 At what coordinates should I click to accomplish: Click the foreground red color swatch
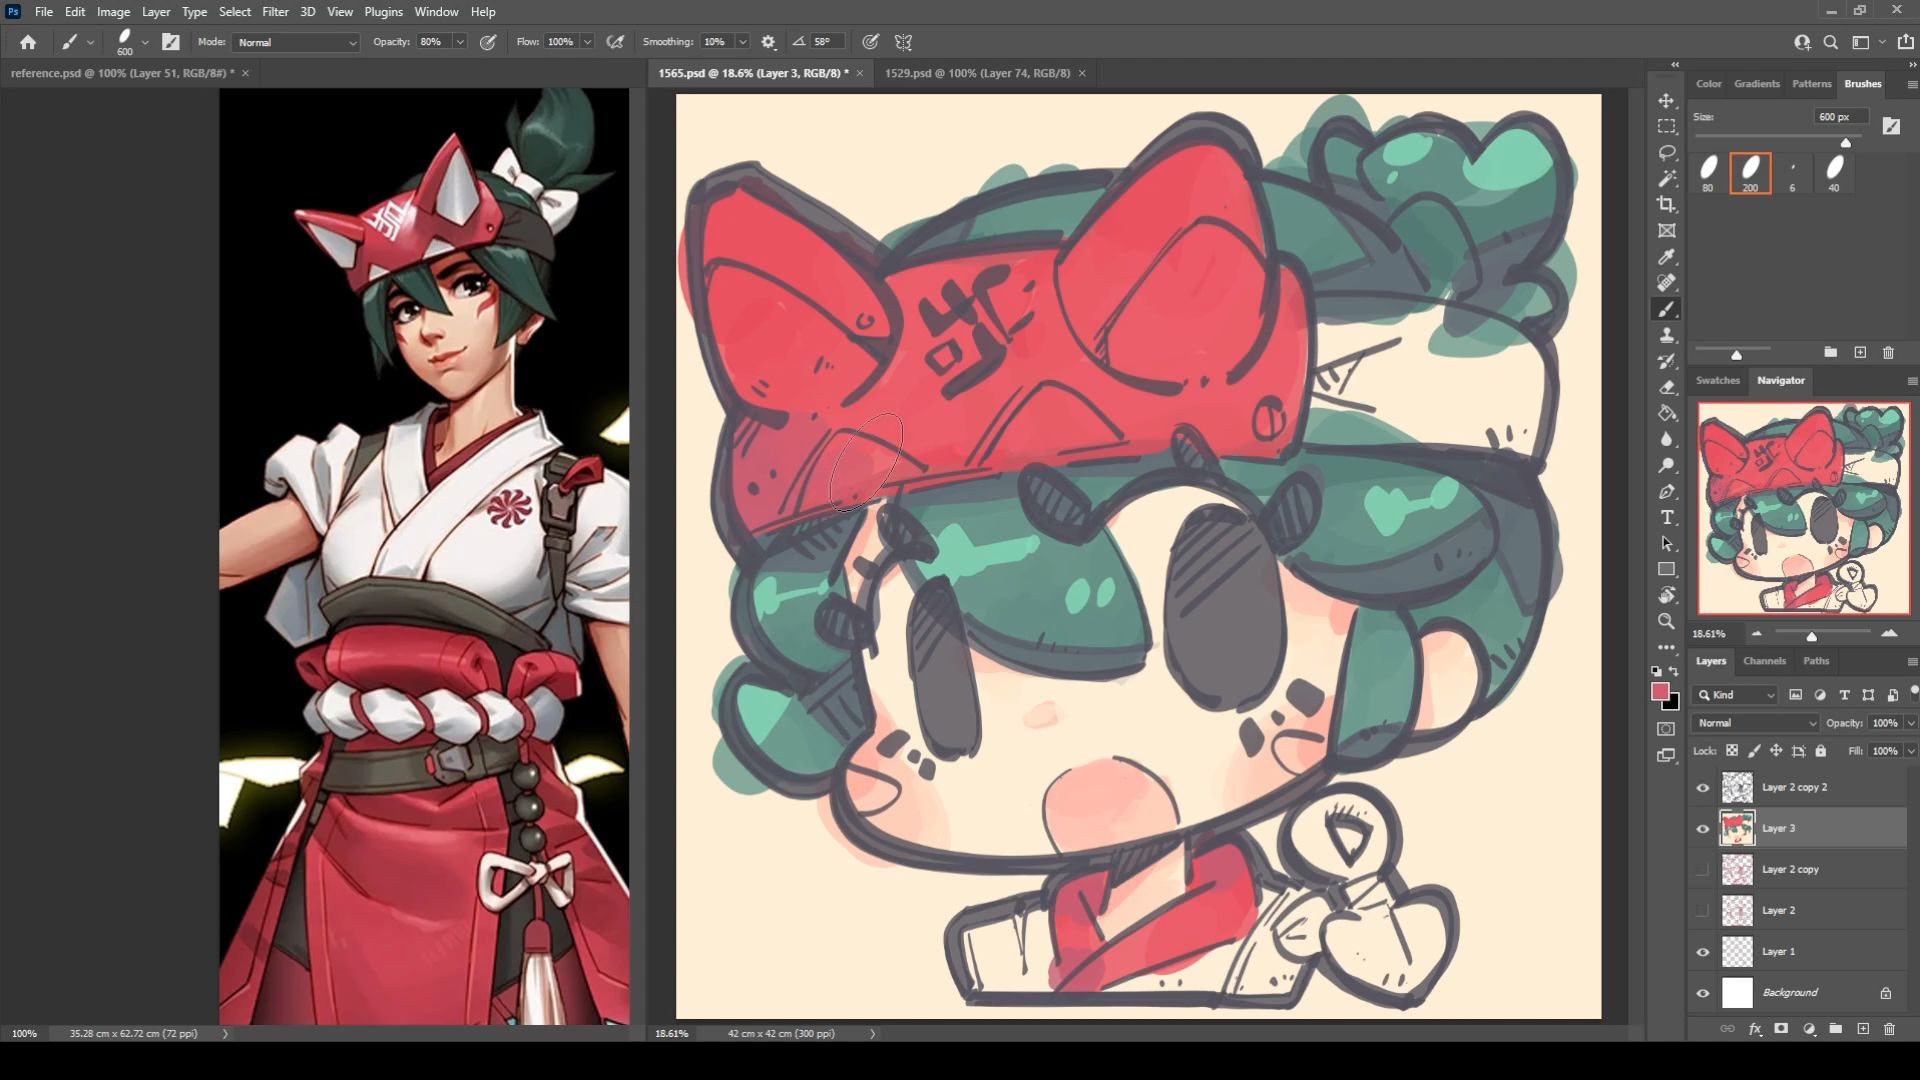click(x=1660, y=691)
